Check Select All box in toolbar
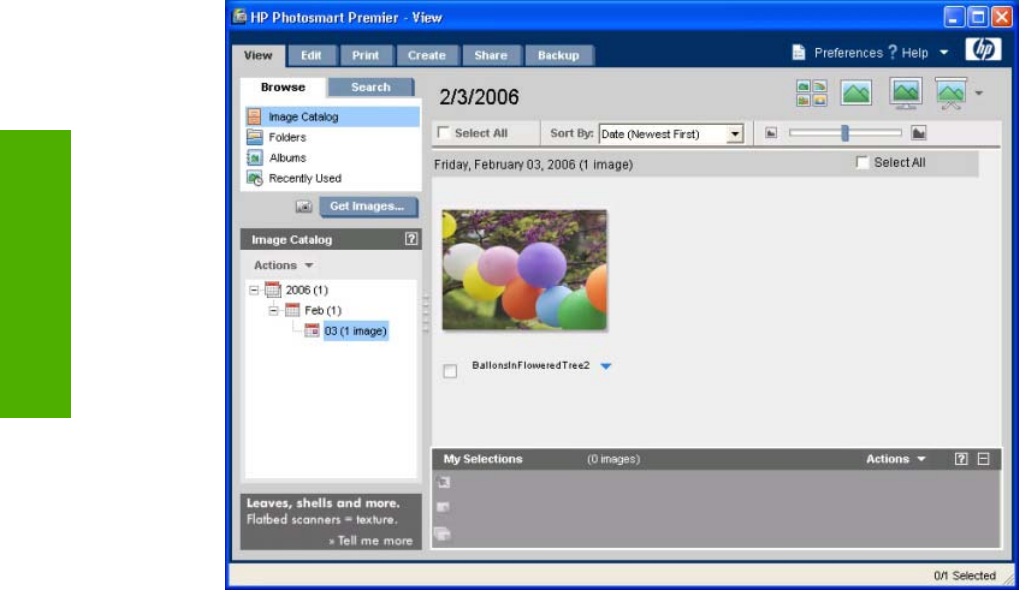This screenshot has height=590, width=1019. point(444,133)
